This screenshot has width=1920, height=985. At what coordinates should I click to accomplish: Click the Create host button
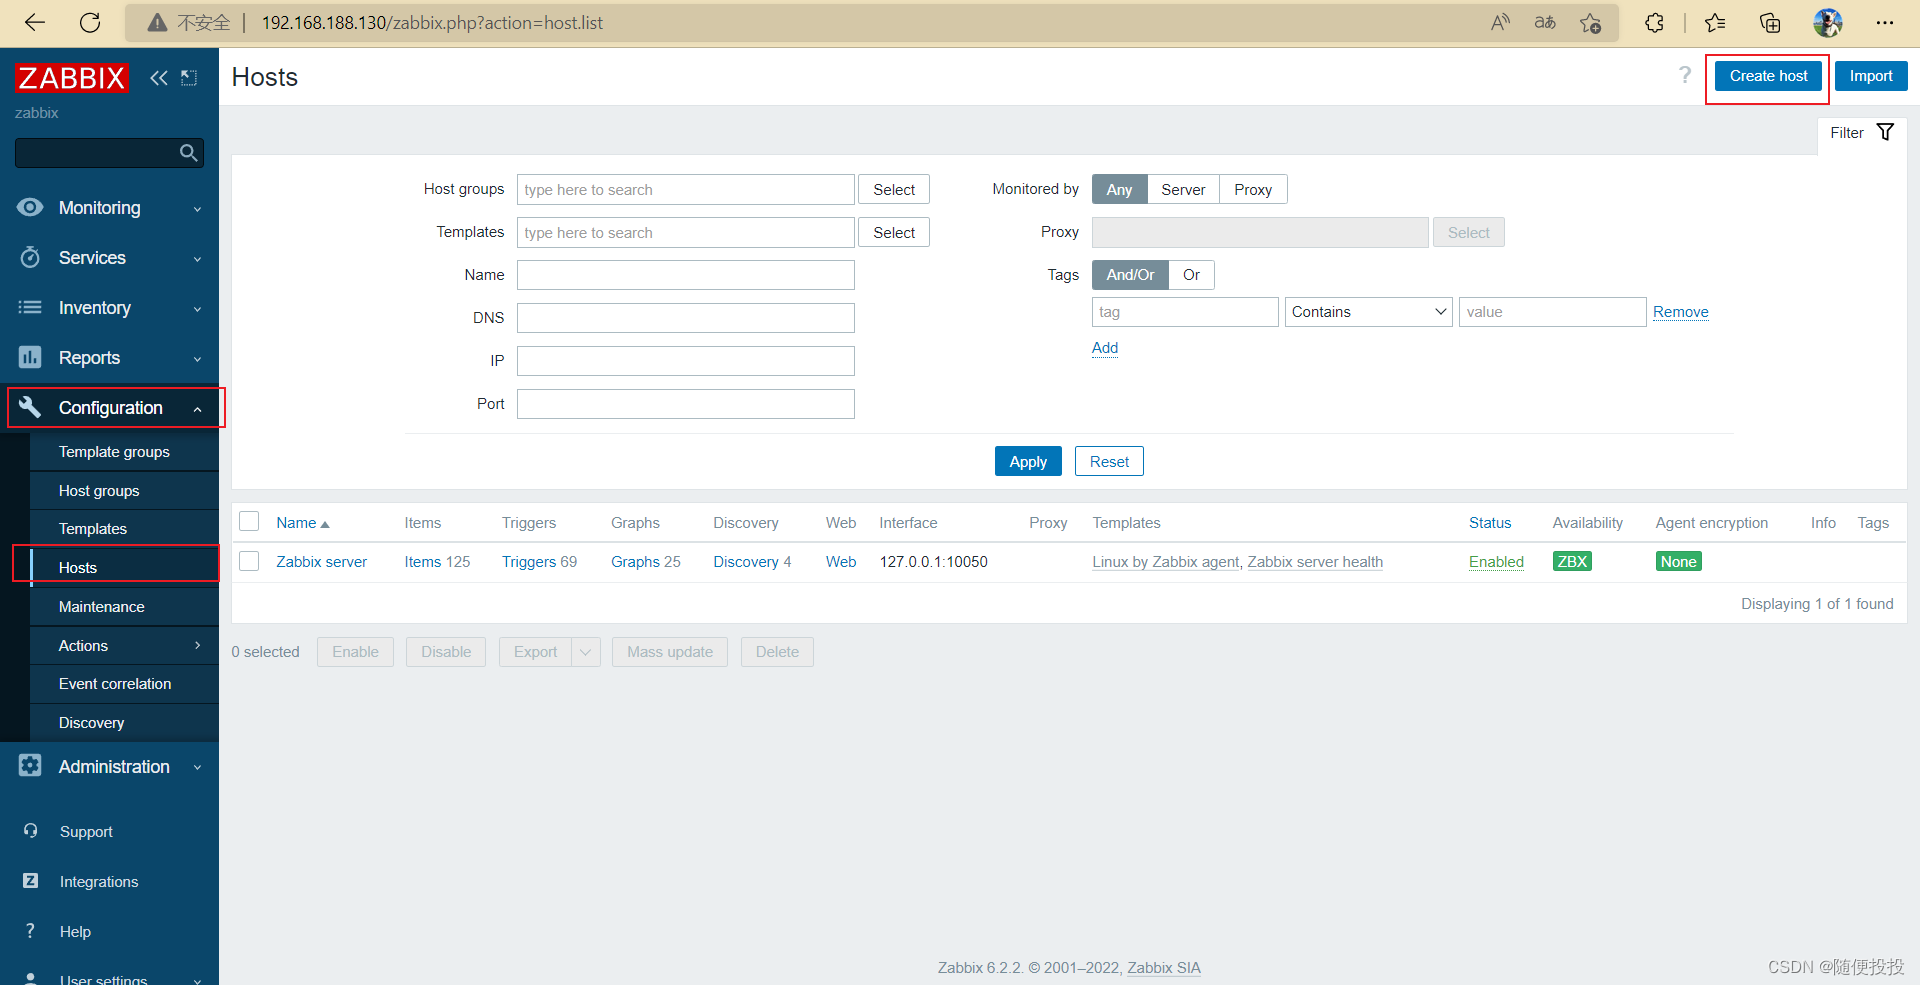(1768, 76)
